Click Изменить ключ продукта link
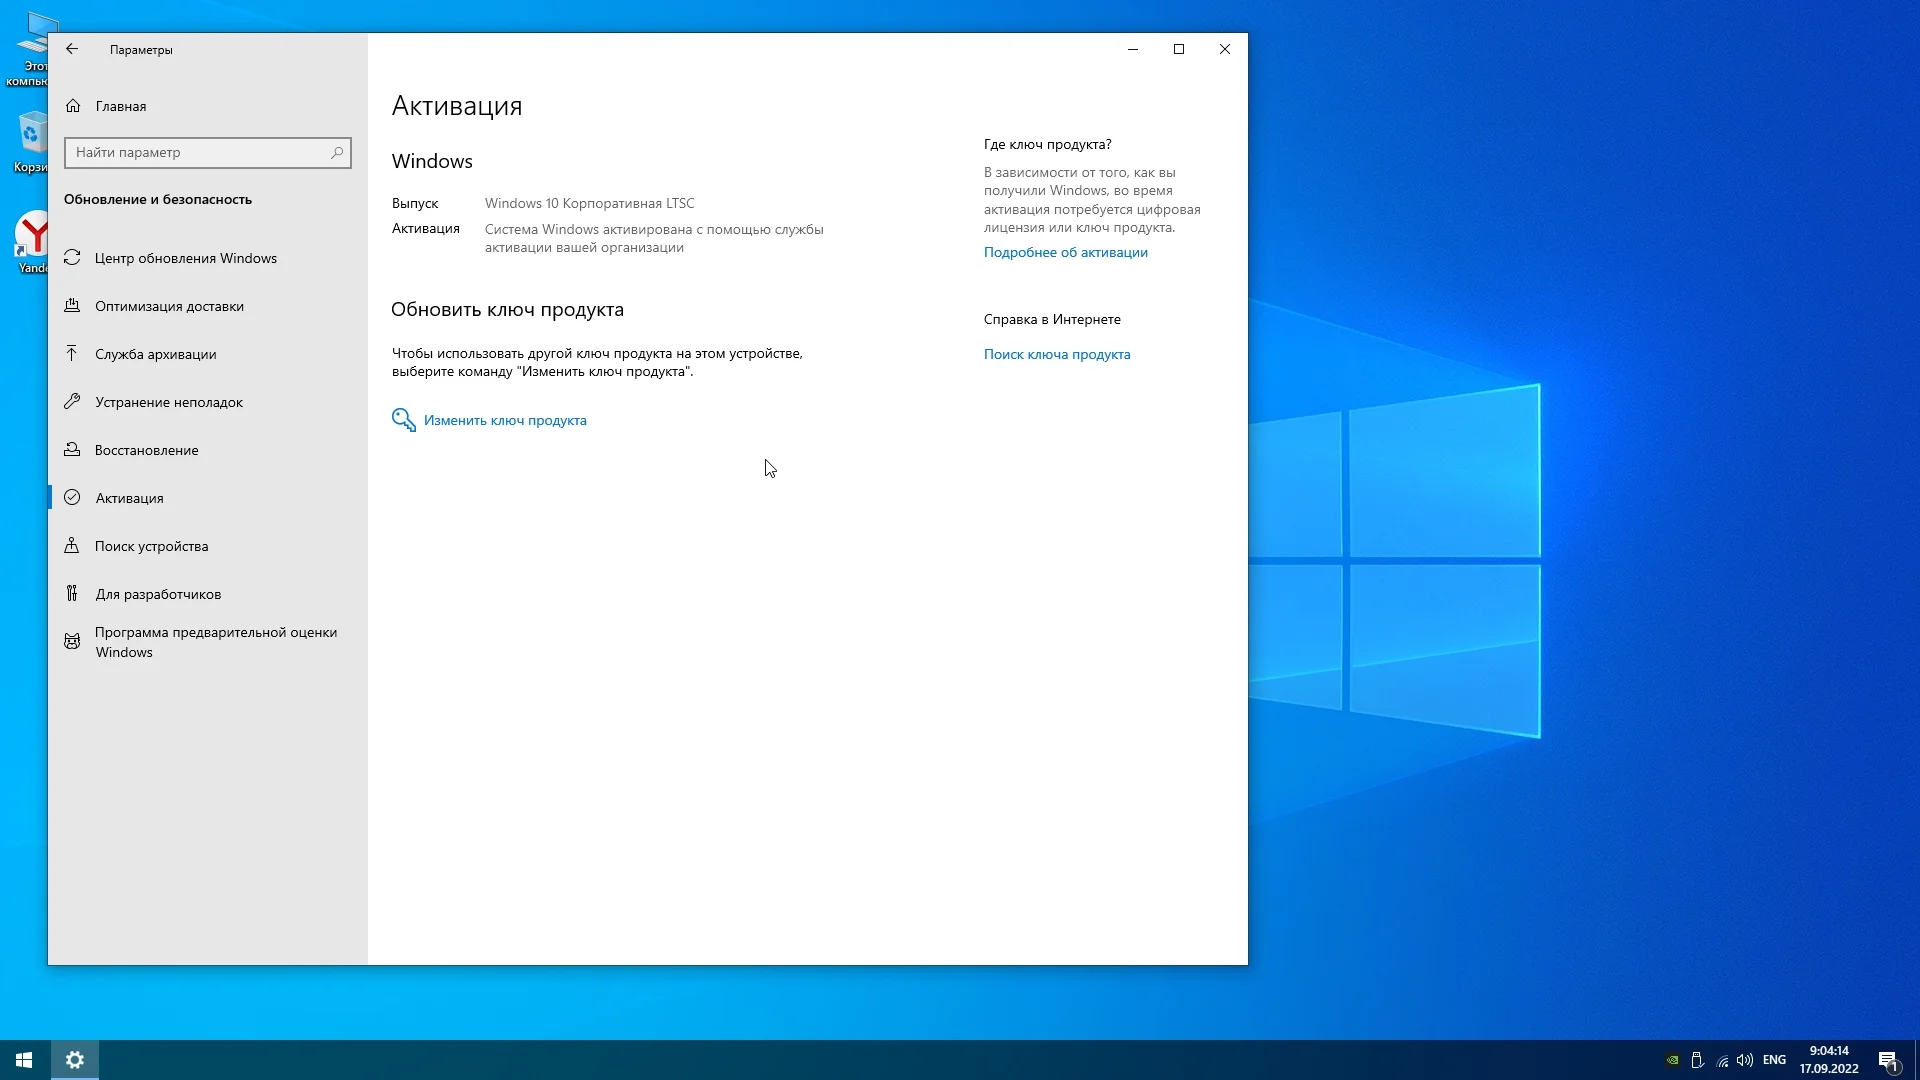Image resolution: width=1920 pixels, height=1080 pixels. point(504,420)
